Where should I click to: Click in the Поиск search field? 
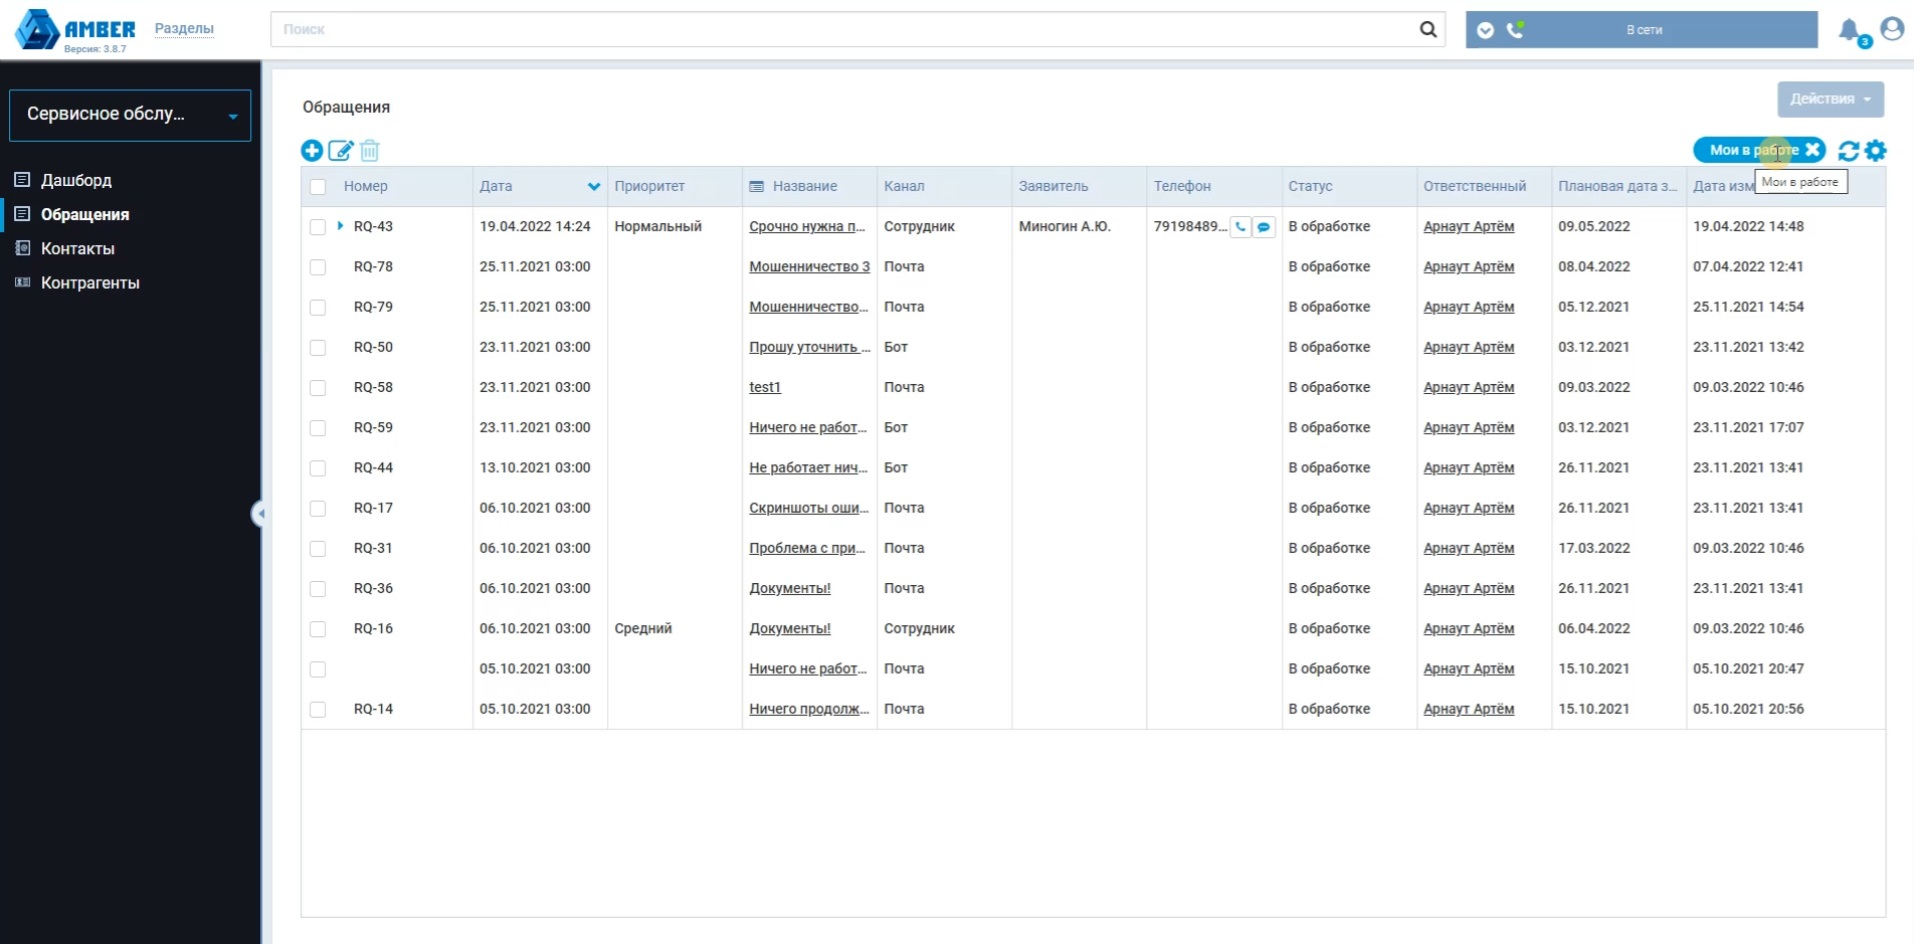(840, 30)
